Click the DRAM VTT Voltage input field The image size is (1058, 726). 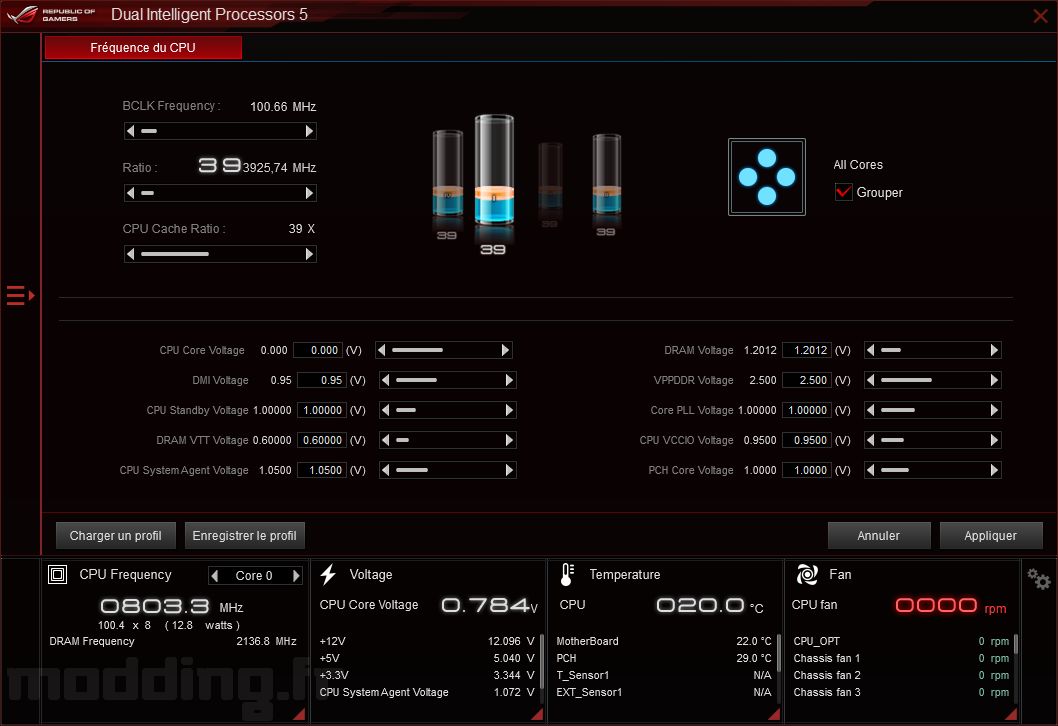(322, 440)
